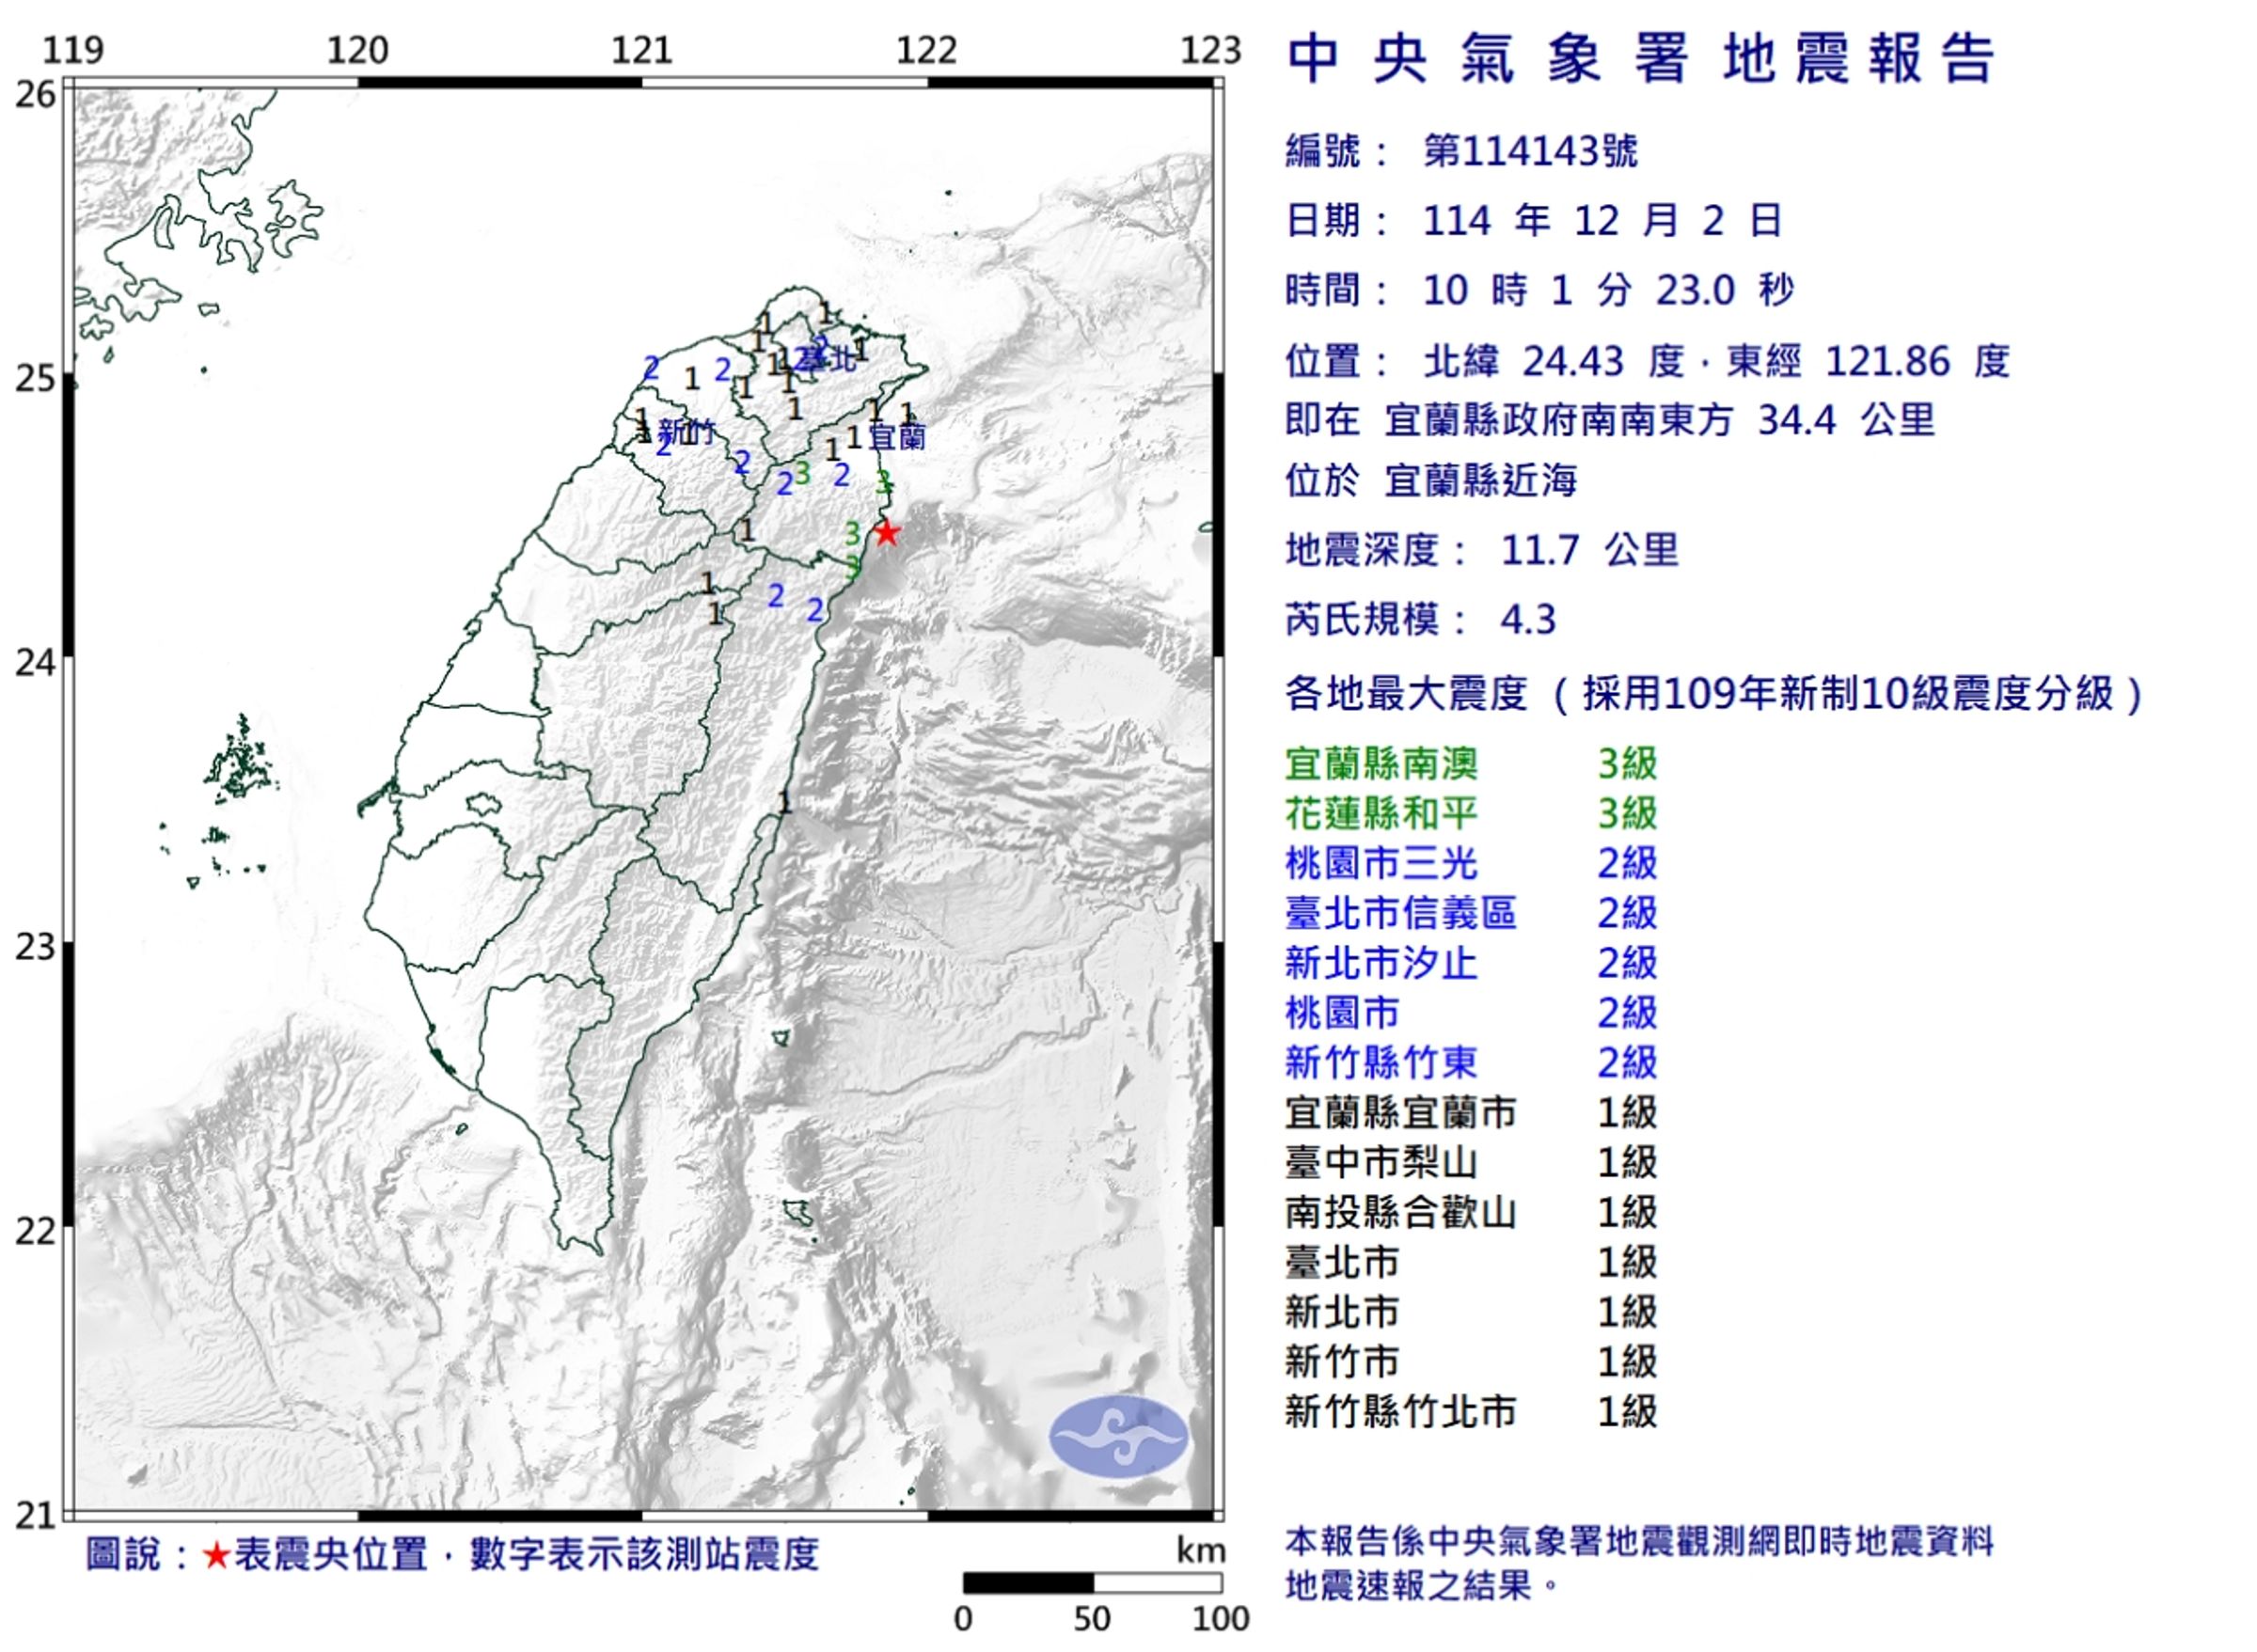2257x1652 pixels.
Task: Click the location text 宜蘭縣近海
Action: (1481, 482)
